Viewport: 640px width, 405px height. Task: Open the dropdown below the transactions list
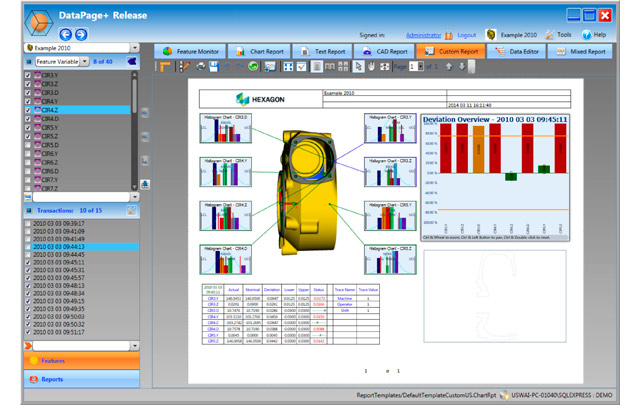point(135,346)
